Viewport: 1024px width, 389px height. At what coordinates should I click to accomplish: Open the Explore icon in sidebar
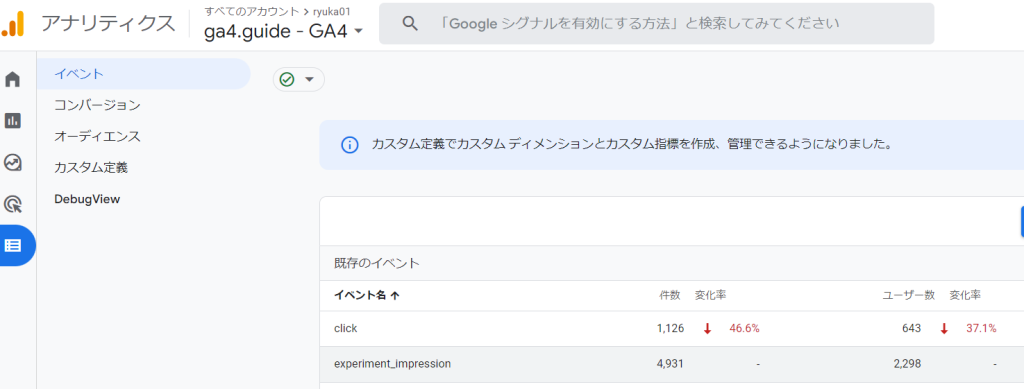pyautogui.click(x=12, y=163)
